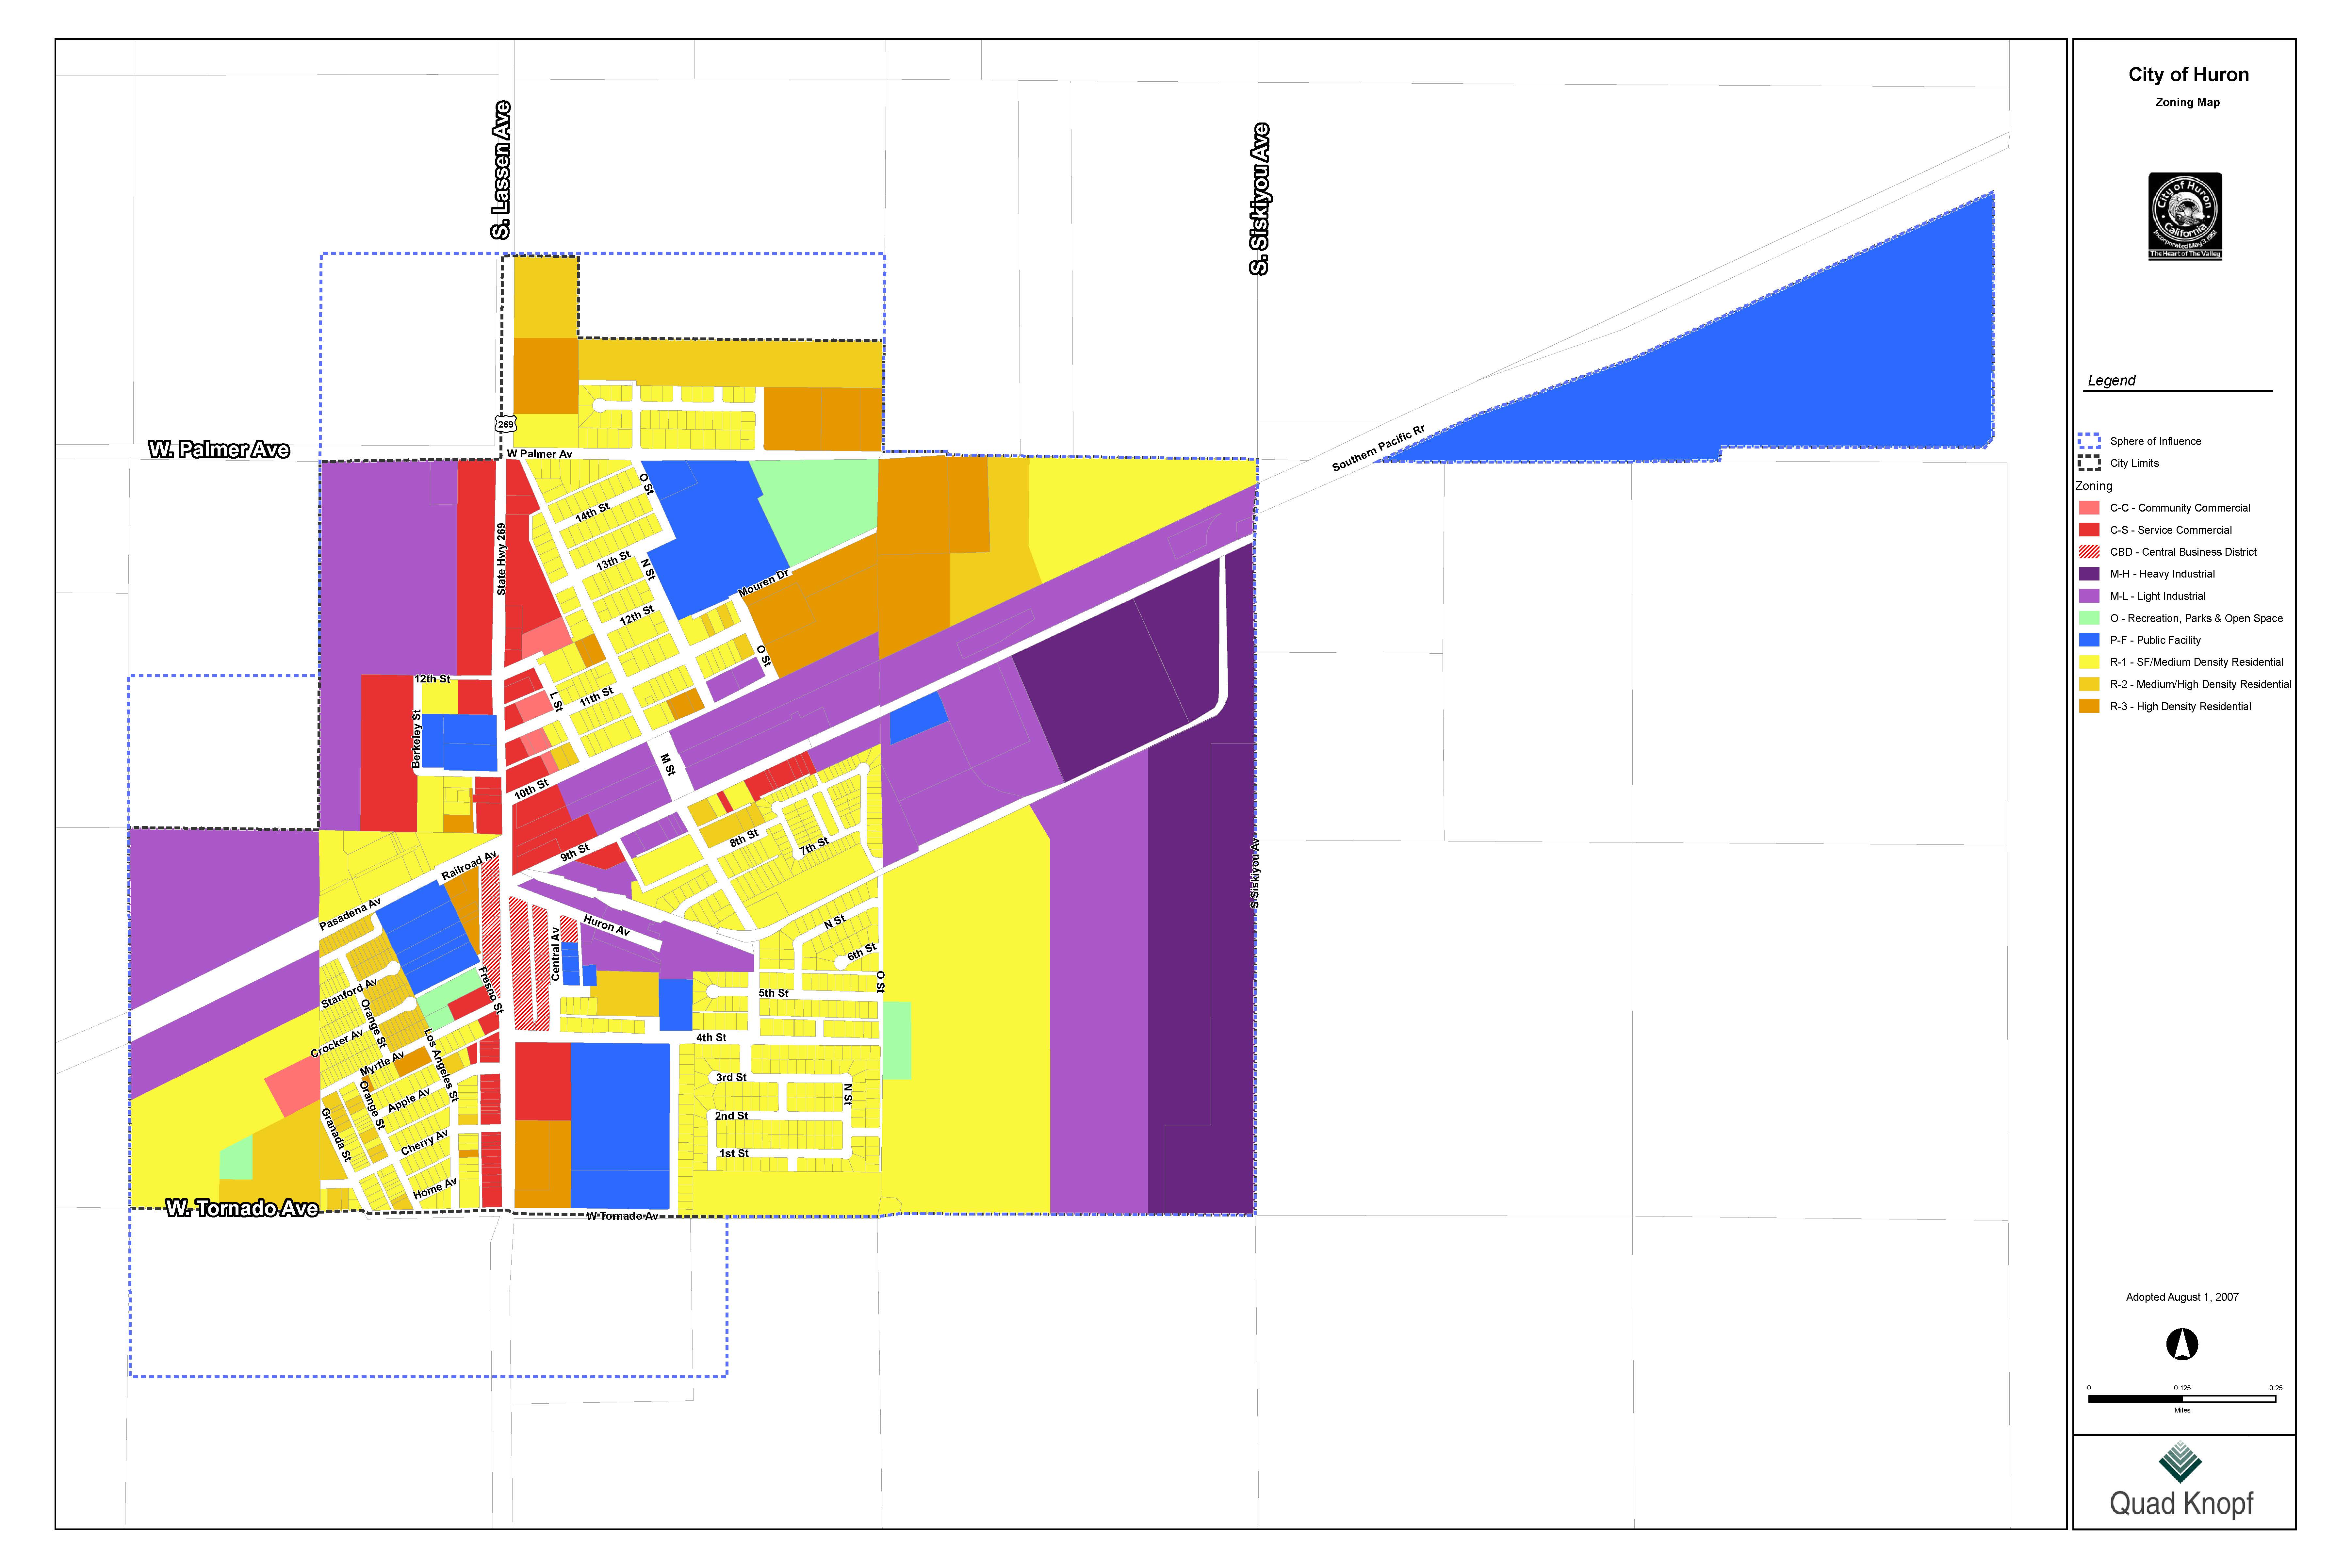
Task: Click the M-H Heavy Industrial swatch
Action: point(2089,574)
